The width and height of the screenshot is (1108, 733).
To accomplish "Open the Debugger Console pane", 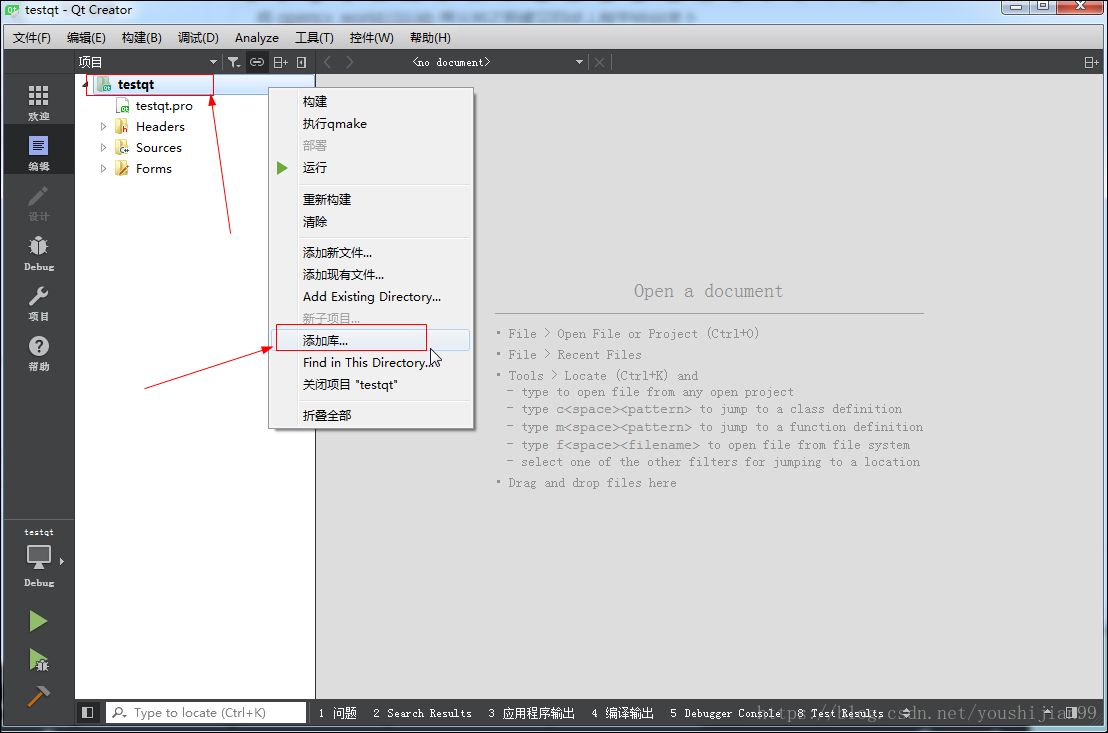I will pyautogui.click(x=725, y=713).
